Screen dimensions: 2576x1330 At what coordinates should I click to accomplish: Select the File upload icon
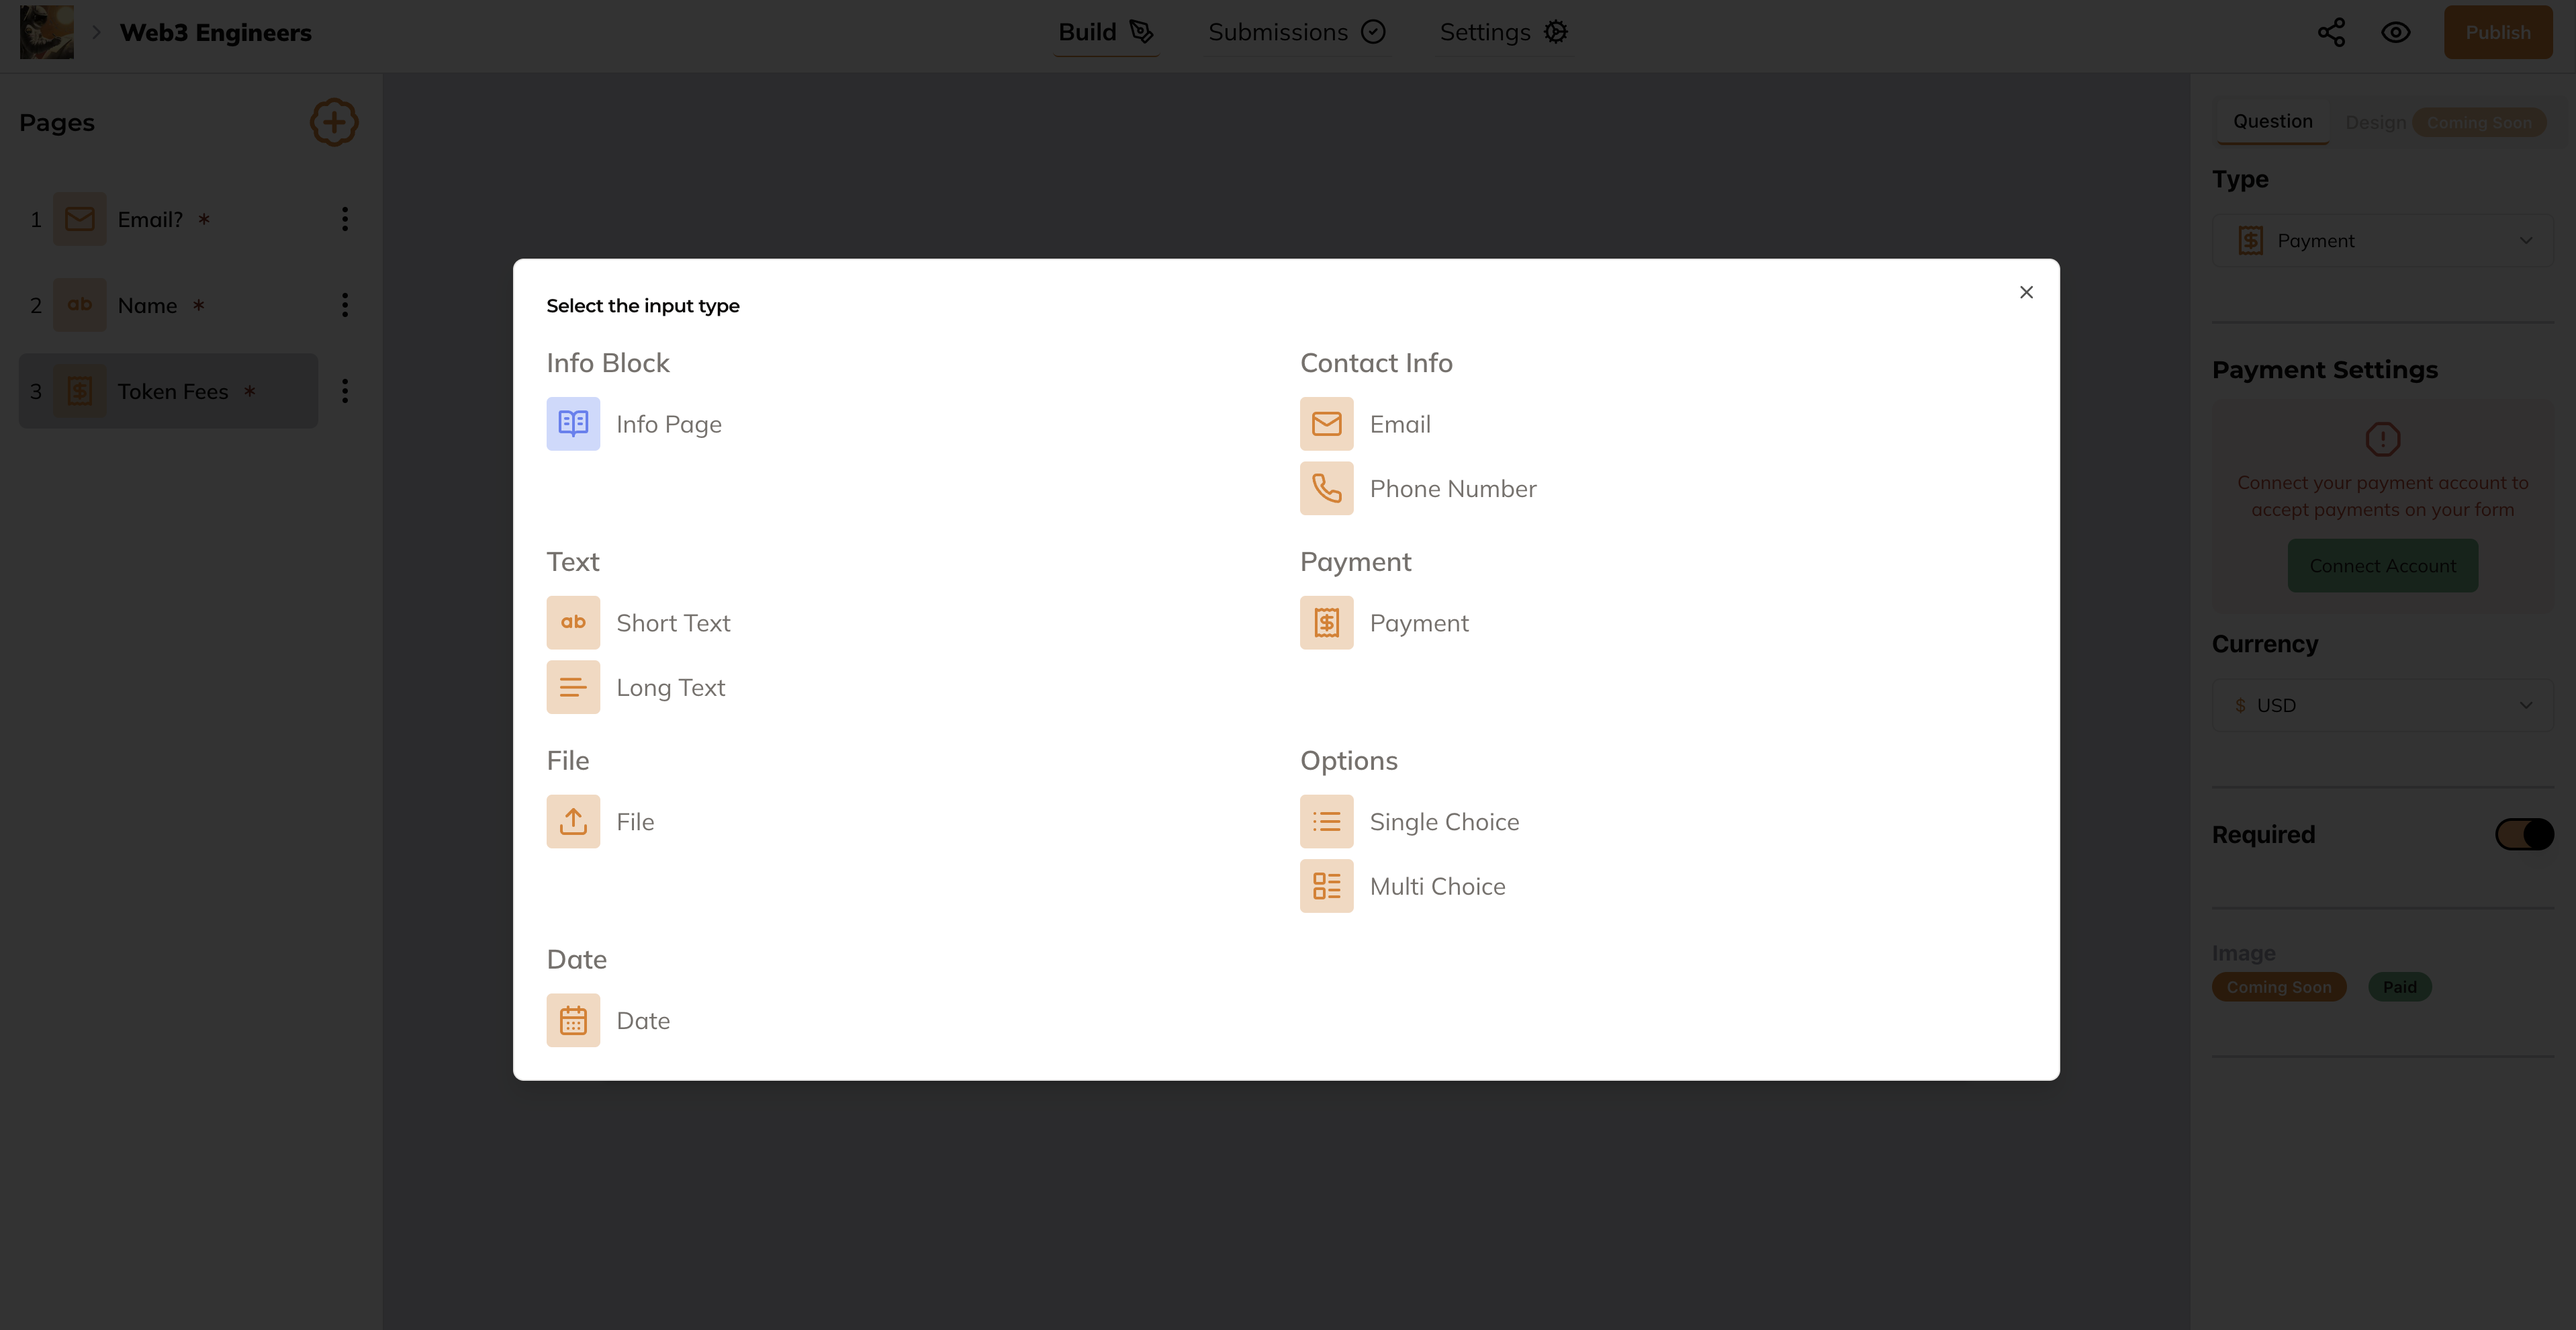573,821
